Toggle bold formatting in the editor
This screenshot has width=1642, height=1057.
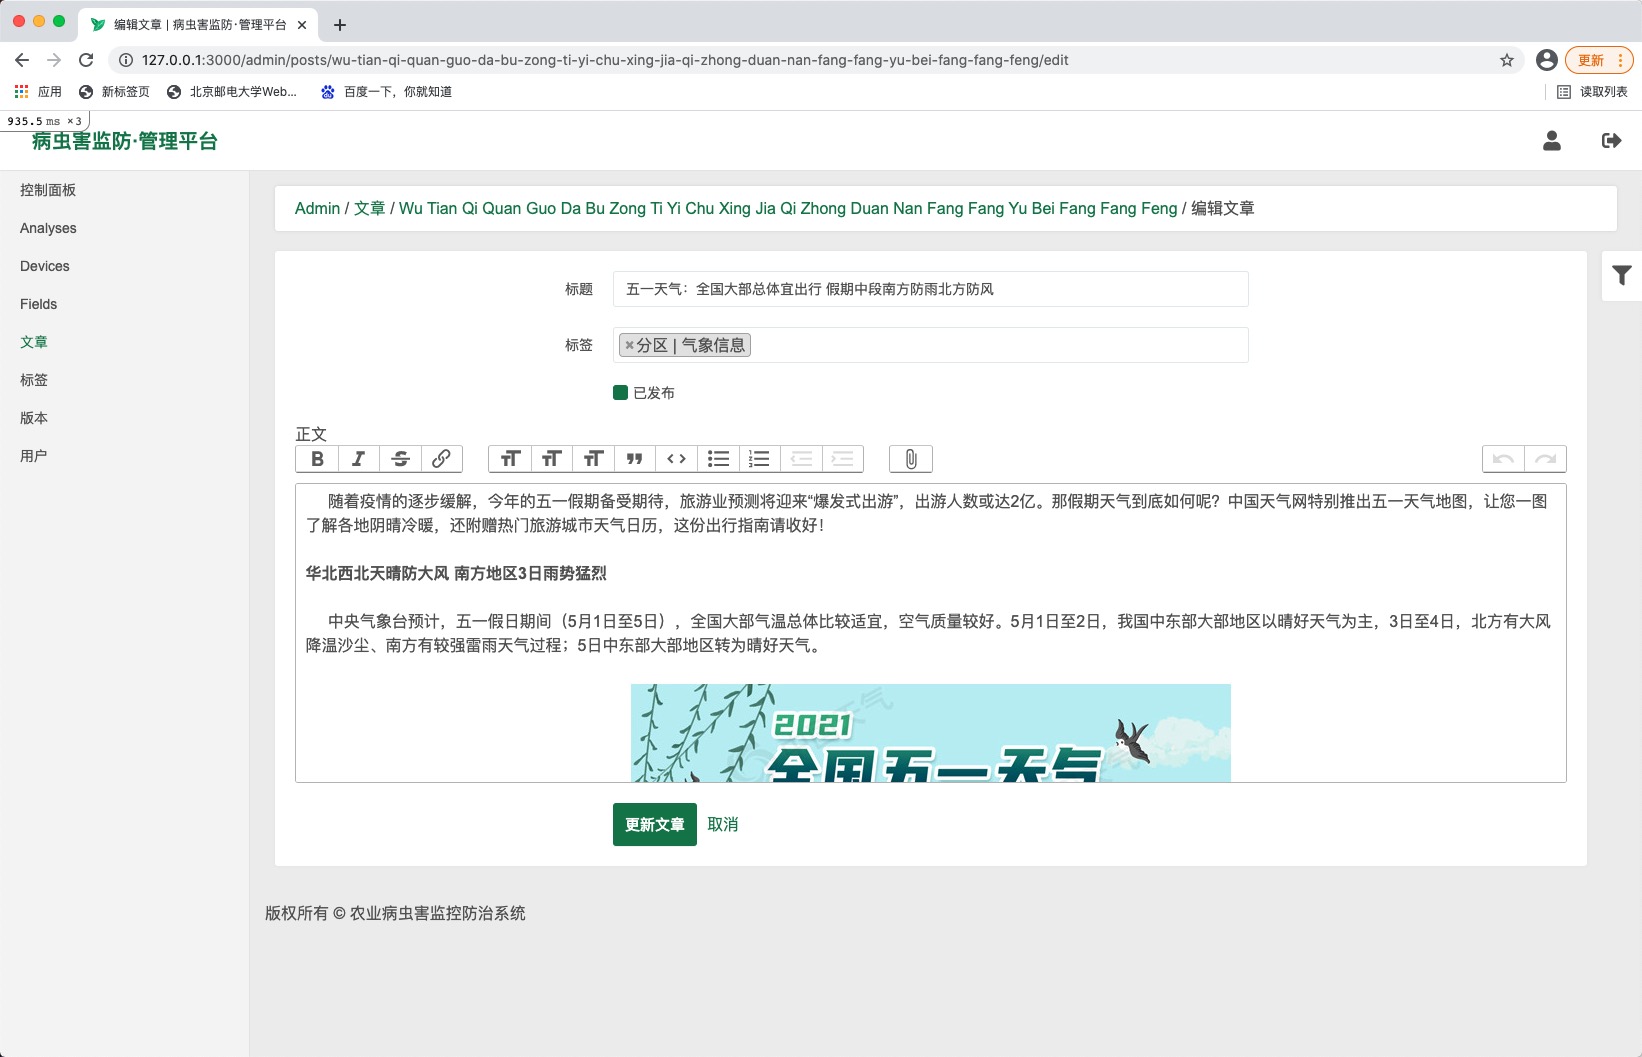[317, 459]
